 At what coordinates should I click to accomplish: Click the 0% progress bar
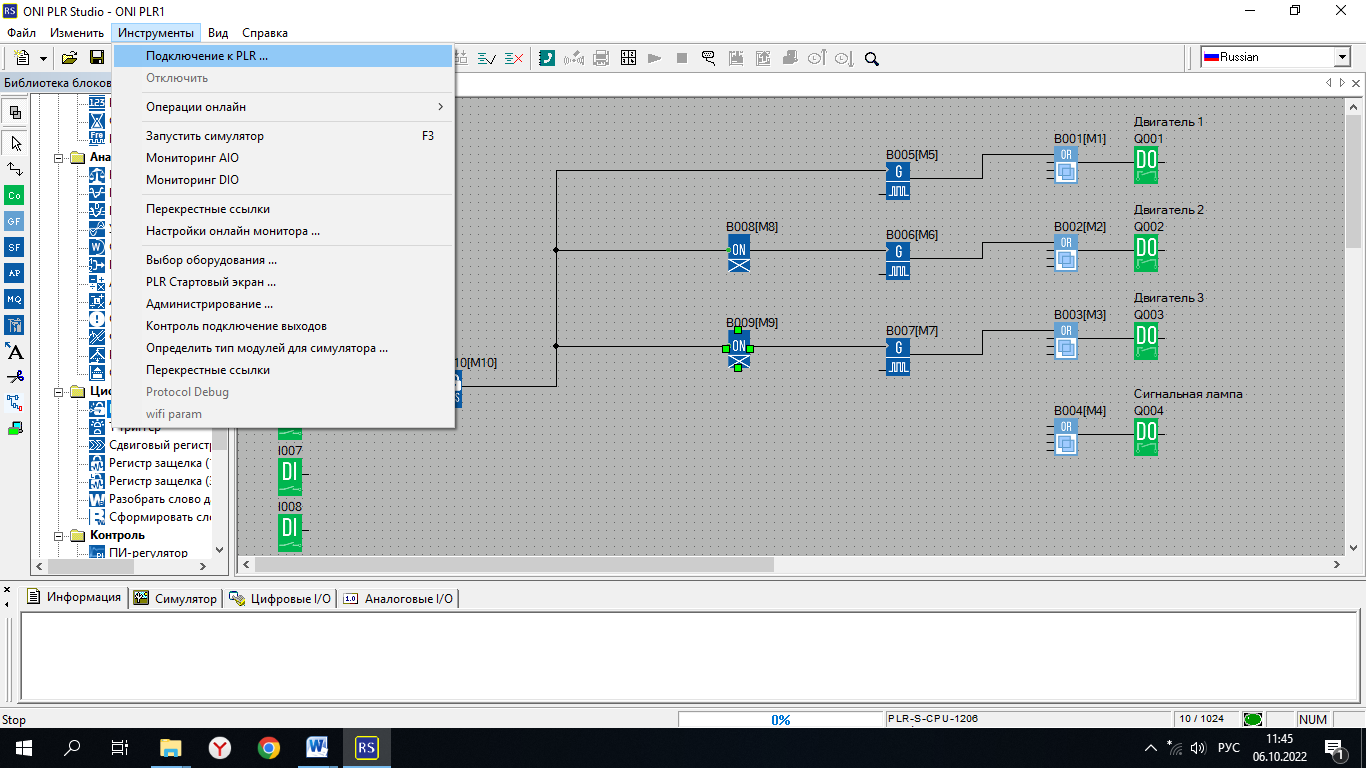coord(780,720)
